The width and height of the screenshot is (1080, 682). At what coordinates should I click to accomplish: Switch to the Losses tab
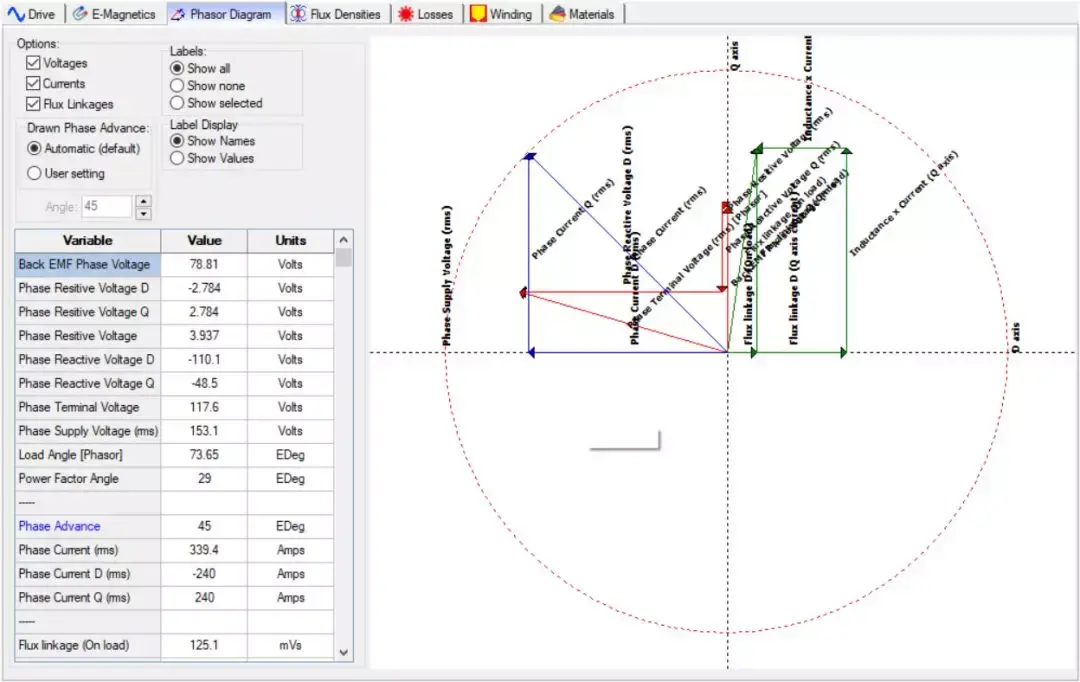(x=426, y=14)
